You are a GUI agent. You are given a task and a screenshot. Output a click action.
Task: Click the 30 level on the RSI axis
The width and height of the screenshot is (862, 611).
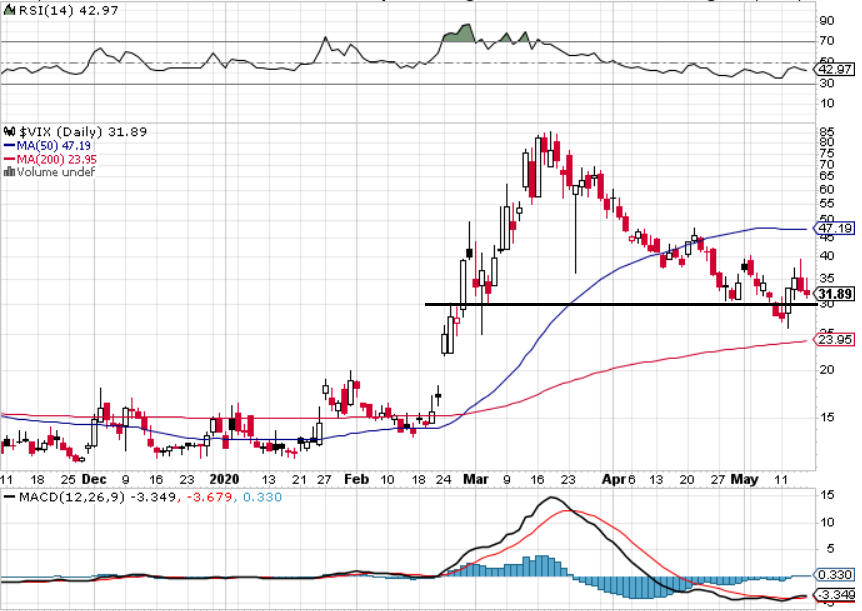(x=827, y=83)
